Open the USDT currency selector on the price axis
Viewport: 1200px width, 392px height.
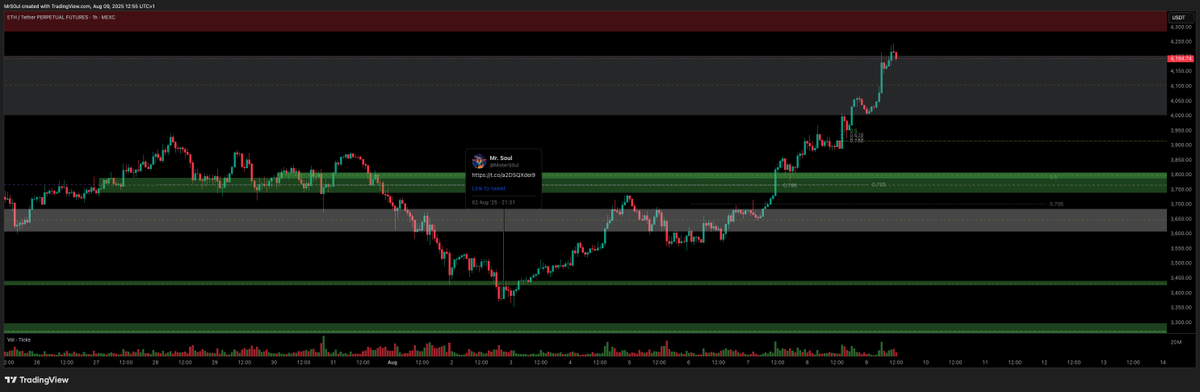coord(1178,17)
